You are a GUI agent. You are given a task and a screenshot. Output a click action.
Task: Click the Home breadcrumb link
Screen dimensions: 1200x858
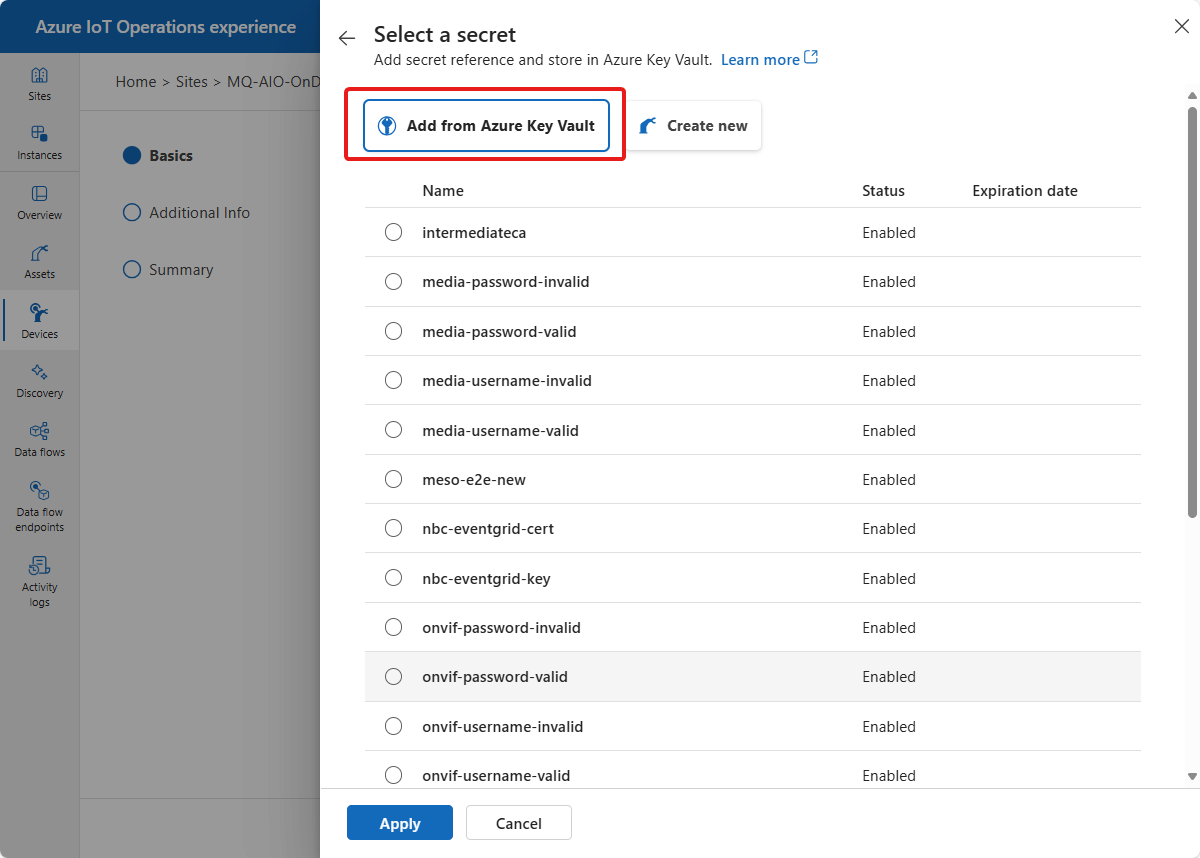tap(136, 82)
